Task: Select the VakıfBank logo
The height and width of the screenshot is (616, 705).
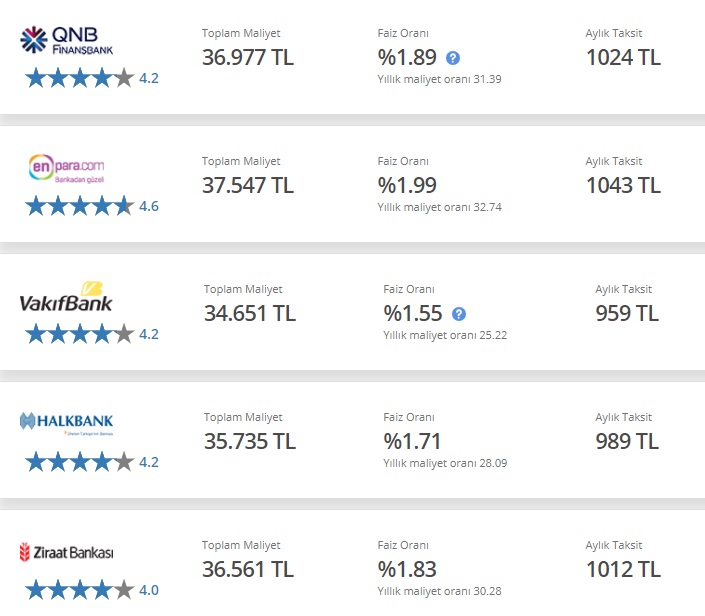Action: [66, 297]
